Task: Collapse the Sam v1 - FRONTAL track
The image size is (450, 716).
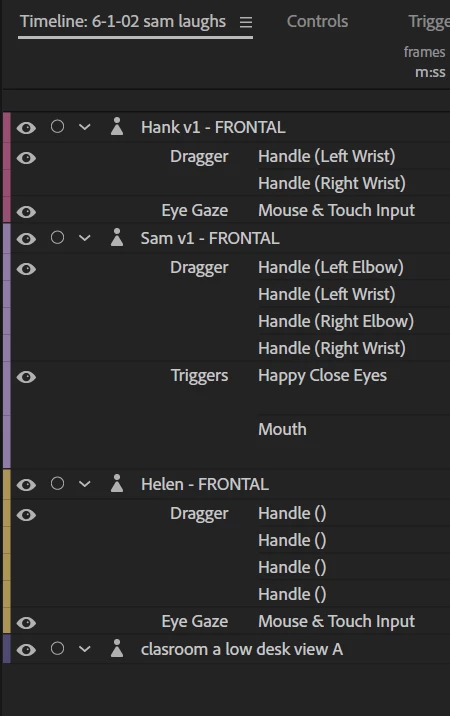Action: (x=85, y=238)
